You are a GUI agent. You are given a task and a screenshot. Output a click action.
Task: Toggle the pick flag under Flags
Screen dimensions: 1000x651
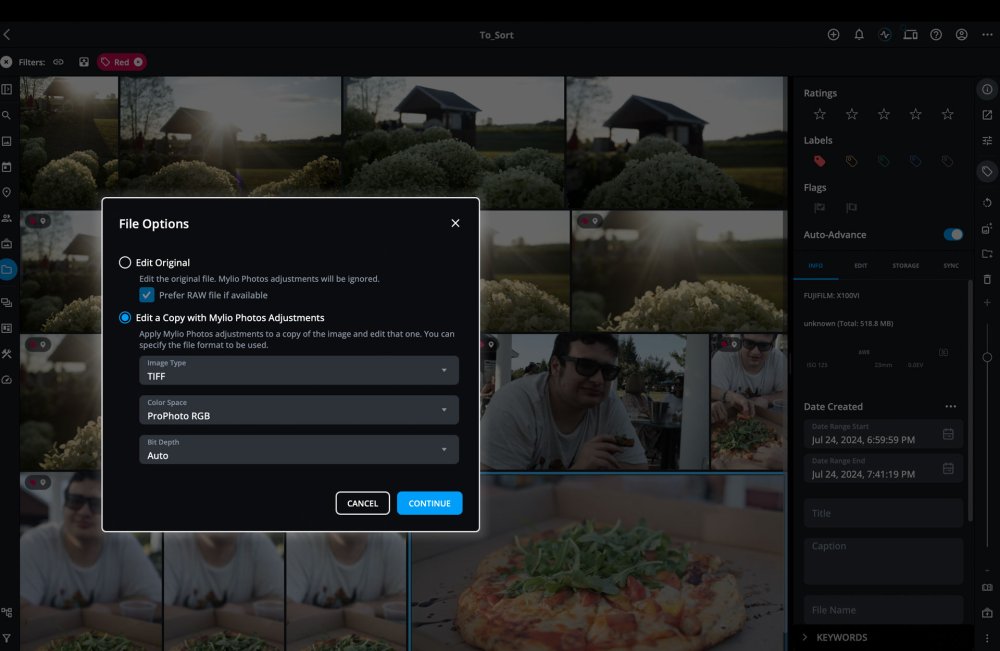coord(820,208)
